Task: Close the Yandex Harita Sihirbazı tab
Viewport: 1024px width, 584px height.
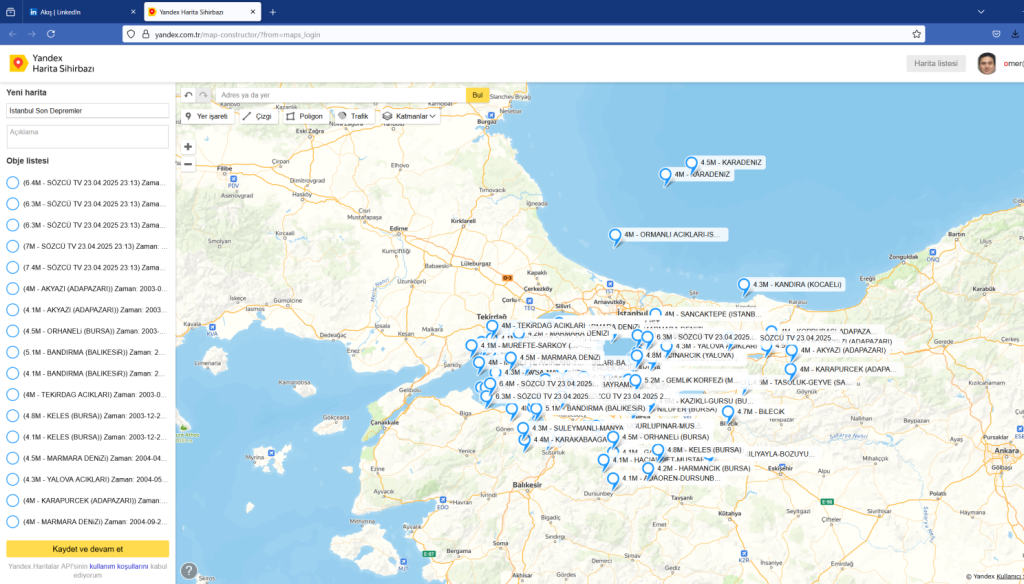Action: coord(253,12)
